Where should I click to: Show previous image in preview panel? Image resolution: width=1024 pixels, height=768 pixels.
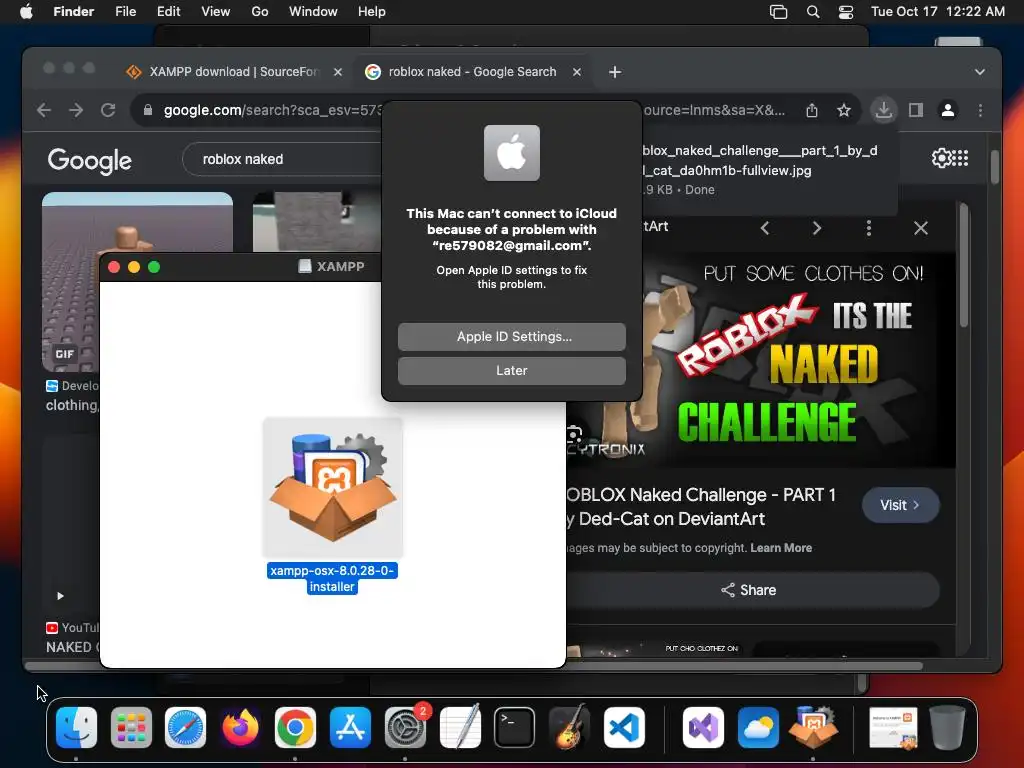coord(765,228)
